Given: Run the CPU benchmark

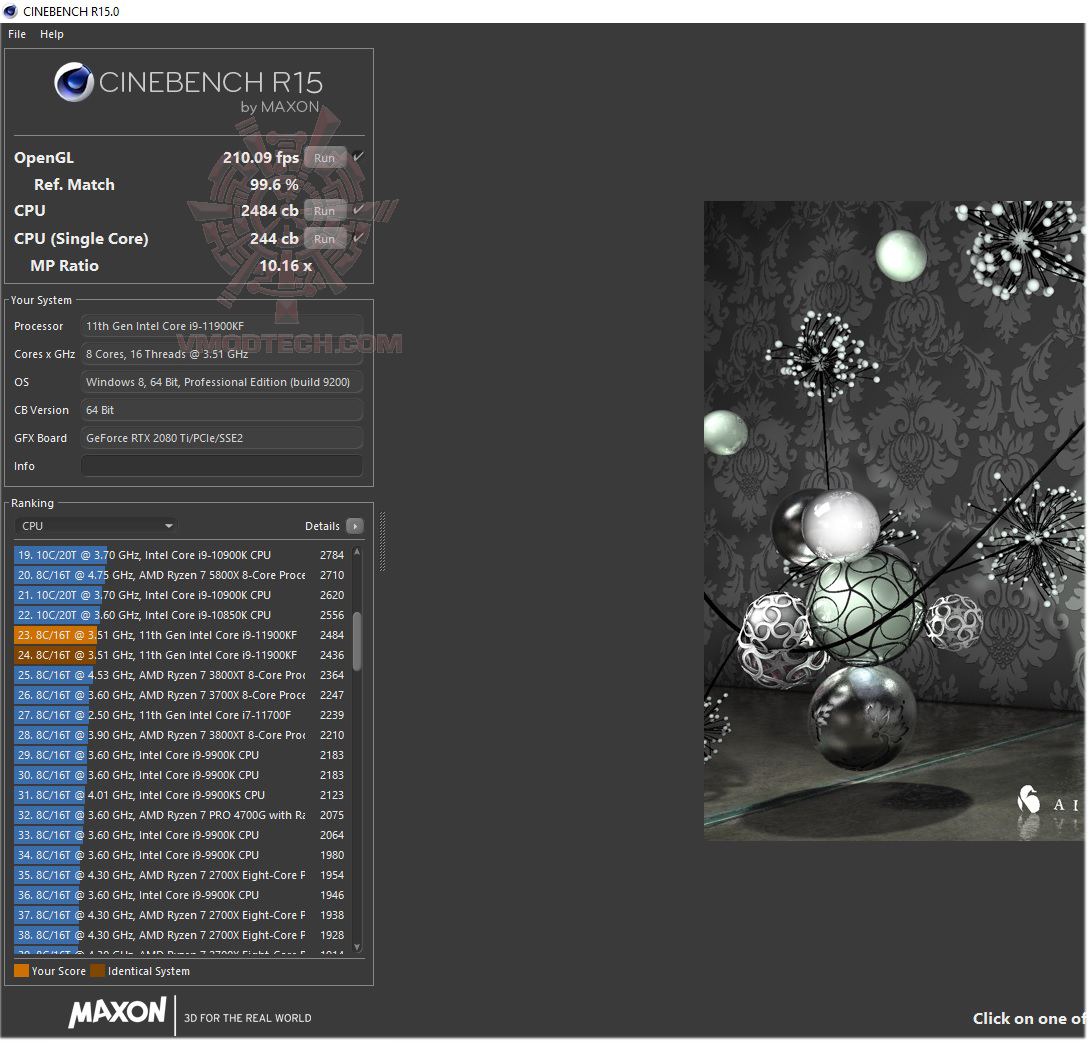Looking at the screenshot, I should click(x=324, y=210).
